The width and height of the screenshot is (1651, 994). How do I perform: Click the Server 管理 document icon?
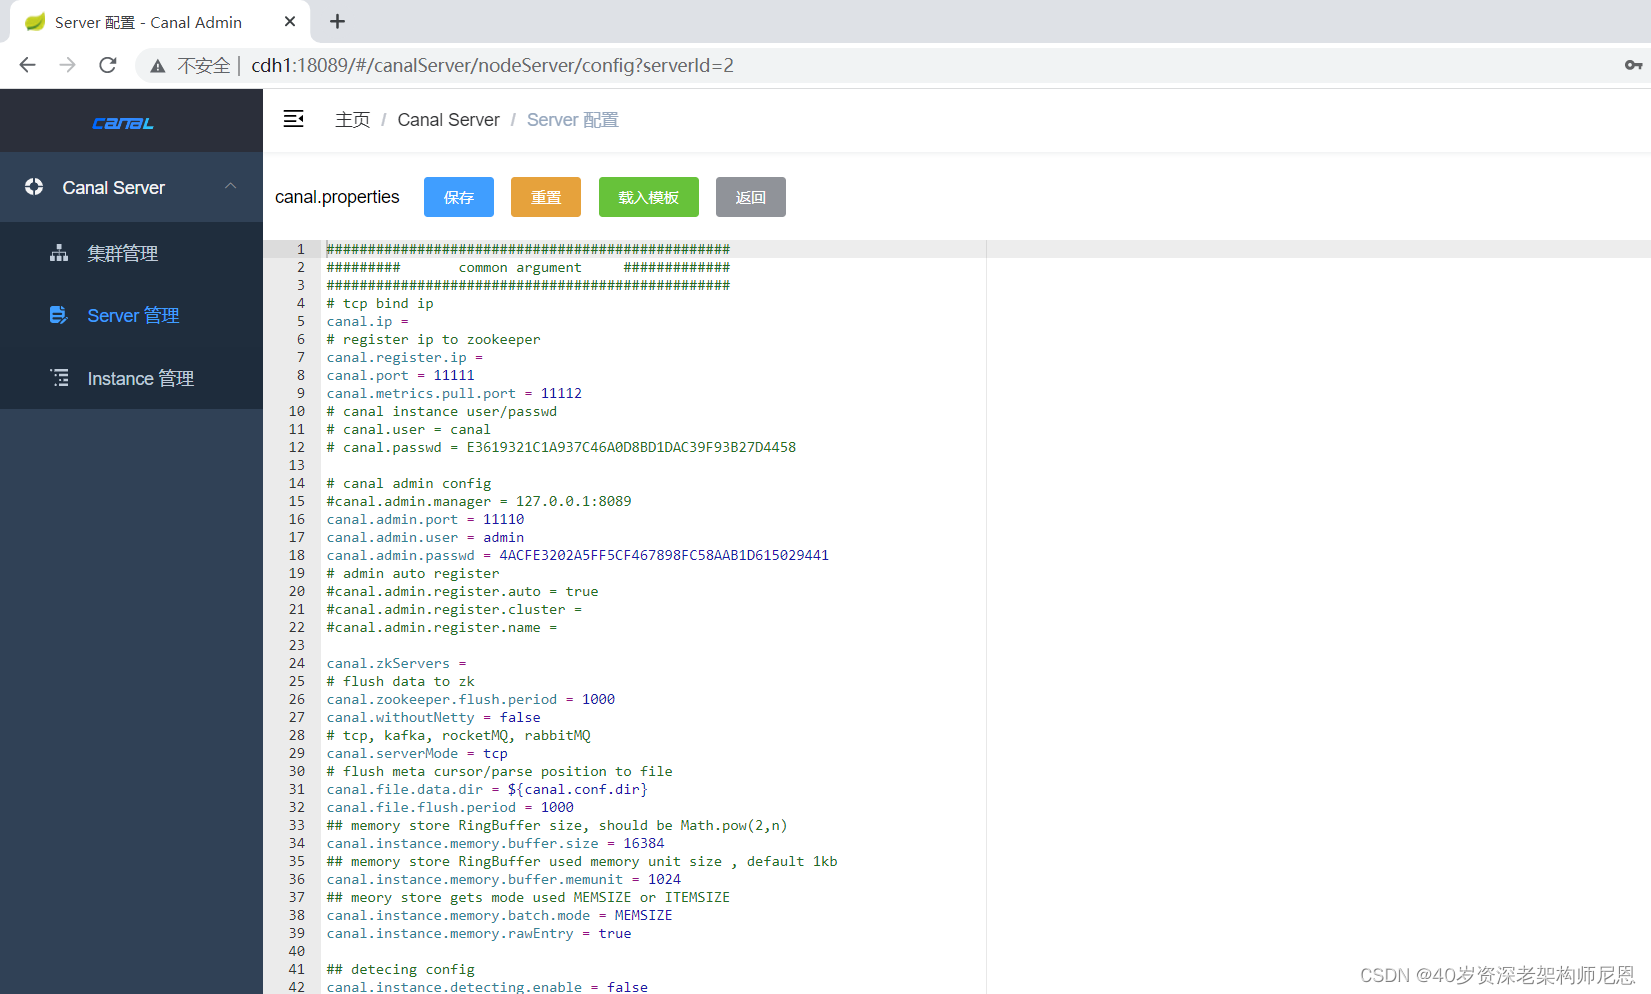pyautogui.click(x=59, y=315)
